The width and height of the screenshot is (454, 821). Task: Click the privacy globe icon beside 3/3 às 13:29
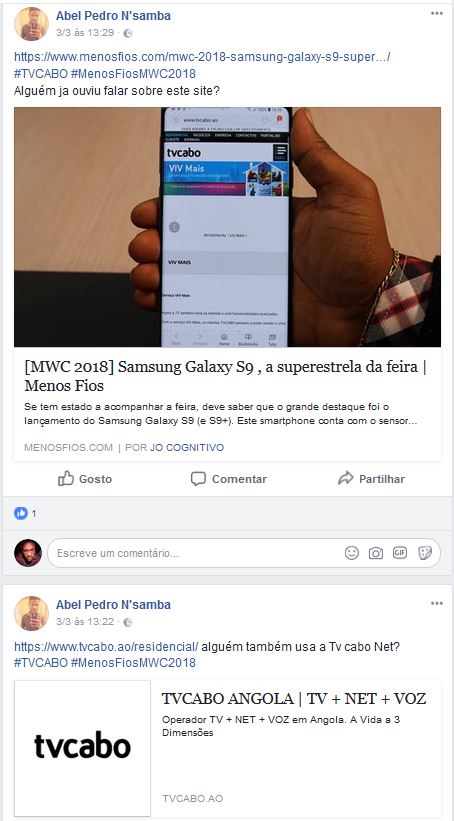coord(128,33)
